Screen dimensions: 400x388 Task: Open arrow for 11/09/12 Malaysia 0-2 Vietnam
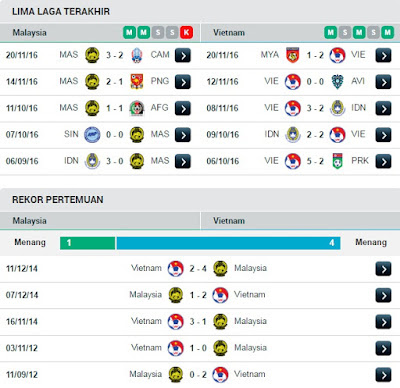383,375
